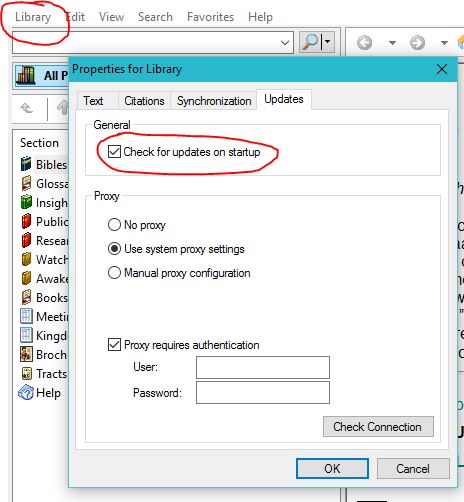464x502 pixels.
Task: Open the search box history dropdown
Action: click(x=285, y=42)
